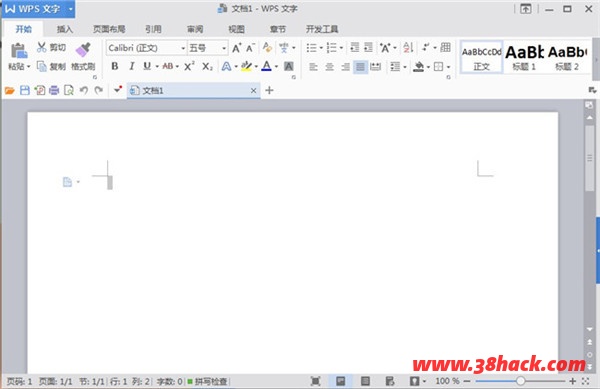Image resolution: width=600 pixels, height=389 pixels.
Task: Save the document with the disk icon
Action: tap(25, 91)
